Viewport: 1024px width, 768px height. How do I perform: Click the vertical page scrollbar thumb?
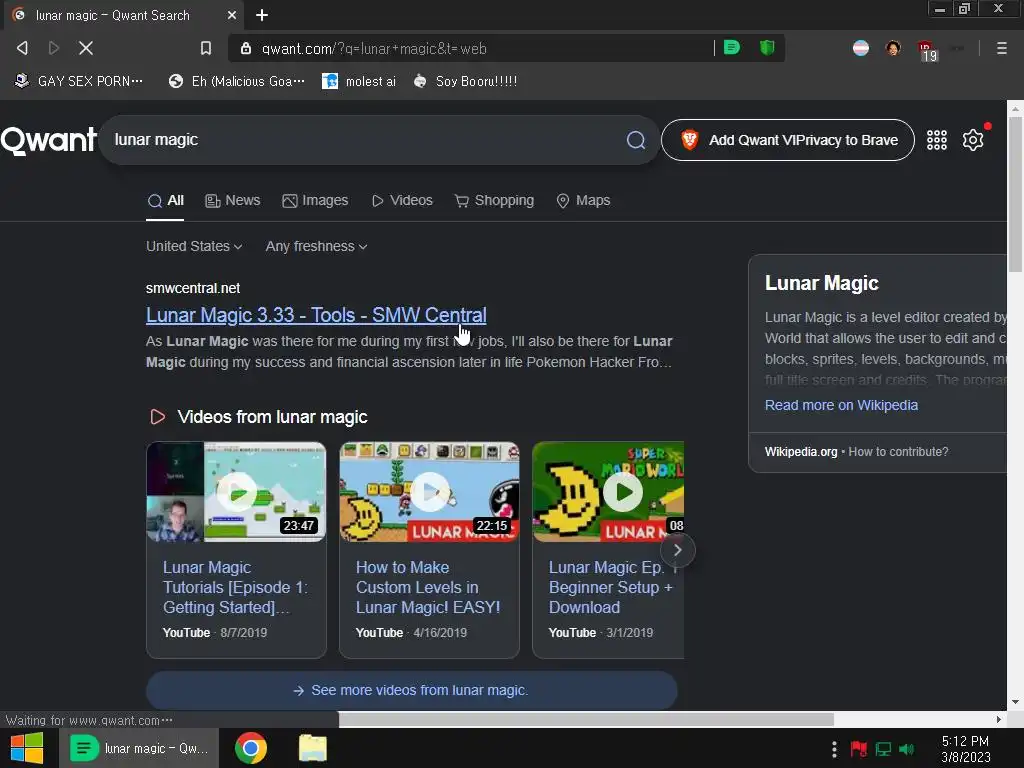tap(1015, 195)
